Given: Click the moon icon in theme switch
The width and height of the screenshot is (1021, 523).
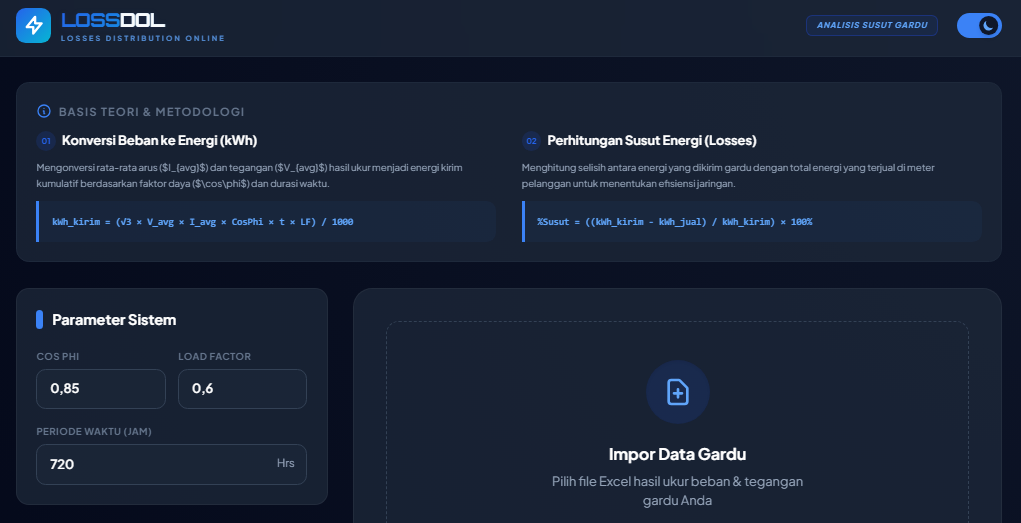Looking at the screenshot, I should [987, 26].
